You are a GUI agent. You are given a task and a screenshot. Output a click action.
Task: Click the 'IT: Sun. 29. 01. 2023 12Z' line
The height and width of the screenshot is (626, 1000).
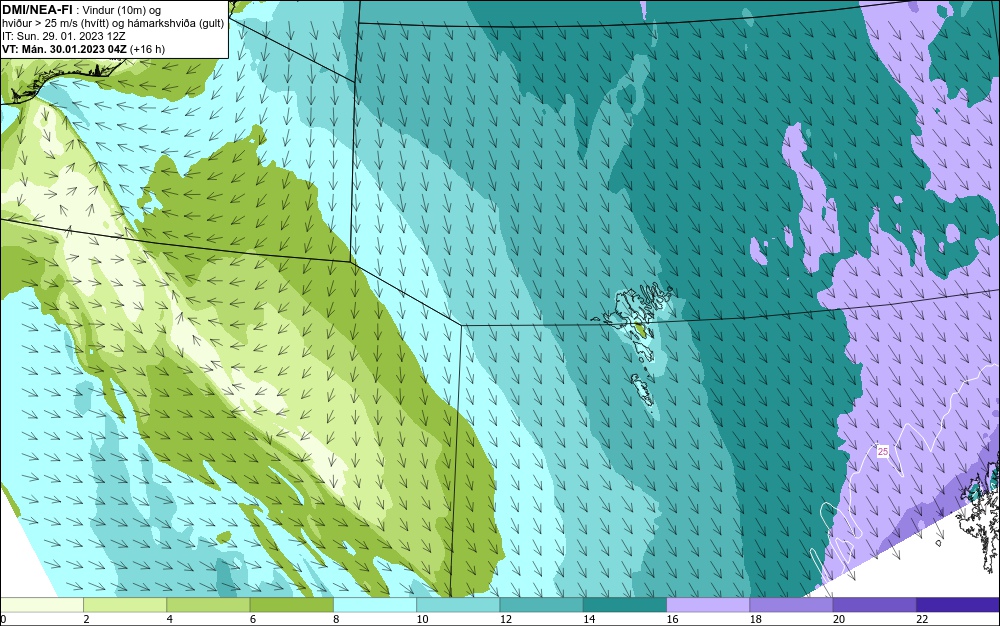[64, 36]
